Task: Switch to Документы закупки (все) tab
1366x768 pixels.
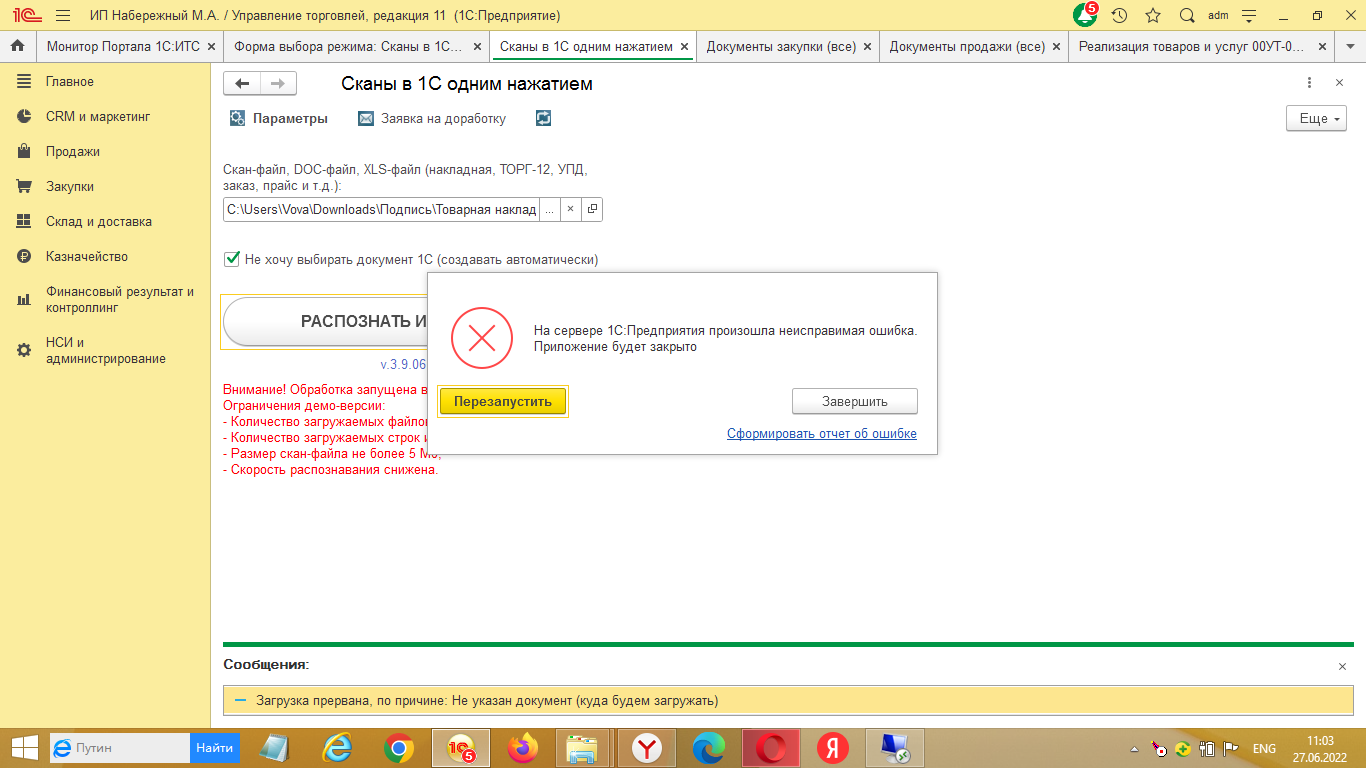Action: click(x=781, y=46)
